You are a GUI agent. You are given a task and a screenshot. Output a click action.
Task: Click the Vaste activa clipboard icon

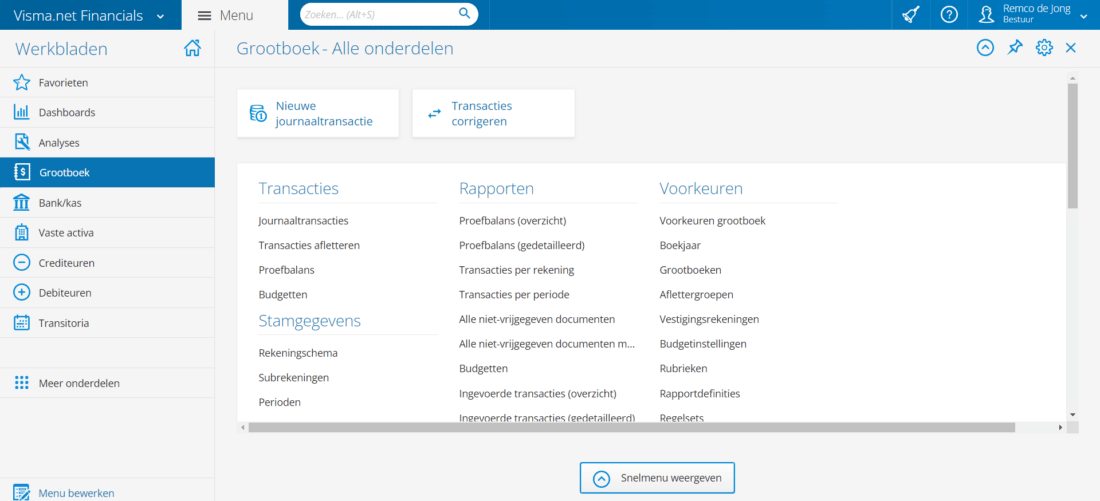pyautogui.click(x=21, y=233)
